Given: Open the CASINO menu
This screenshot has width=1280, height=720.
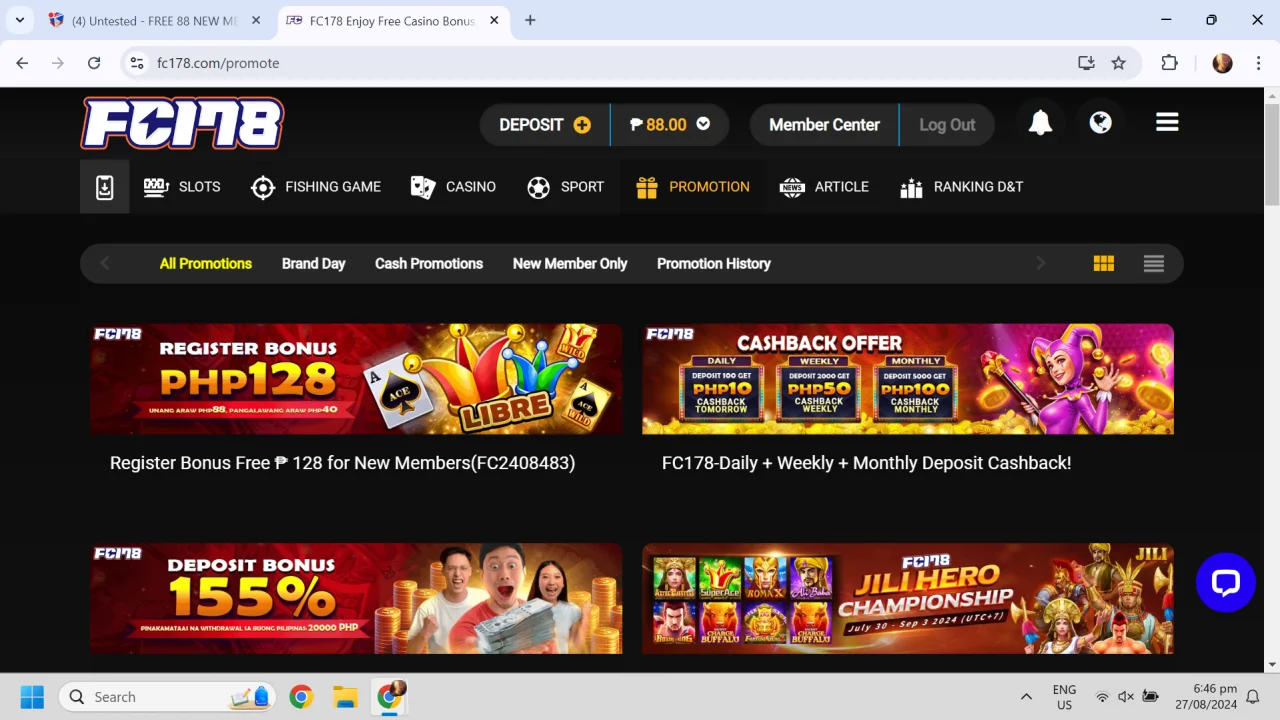Looking at the screenshot, I should click(453, 187).
